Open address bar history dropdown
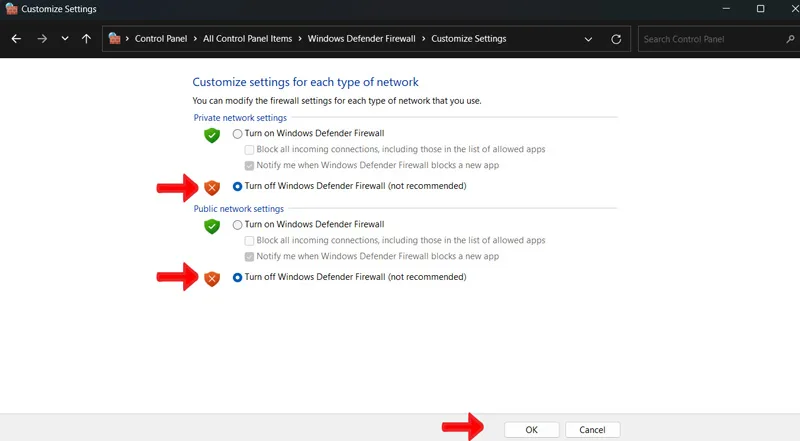800x441 pixels. click(x=588, y=39)
